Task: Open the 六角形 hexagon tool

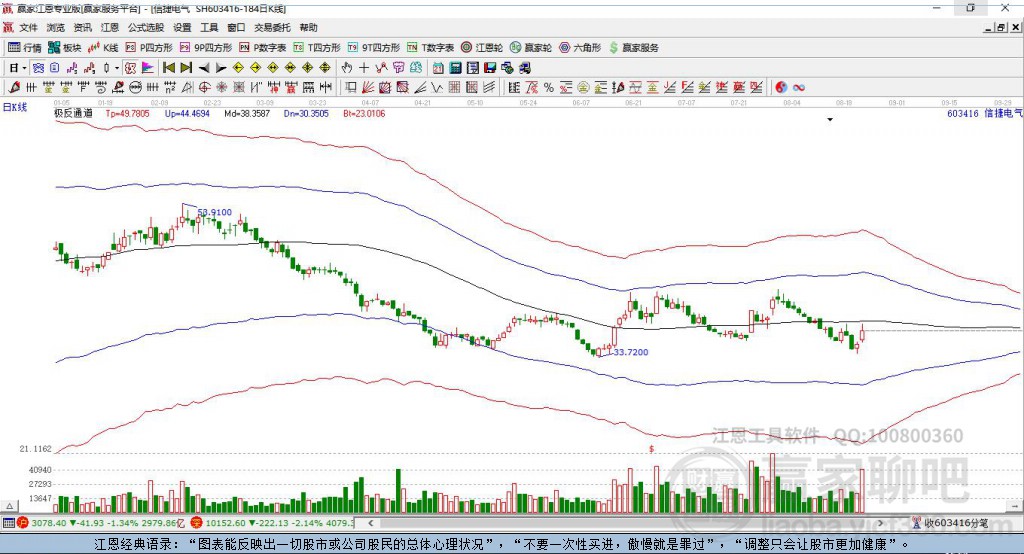Action: (x=580, y=48)
